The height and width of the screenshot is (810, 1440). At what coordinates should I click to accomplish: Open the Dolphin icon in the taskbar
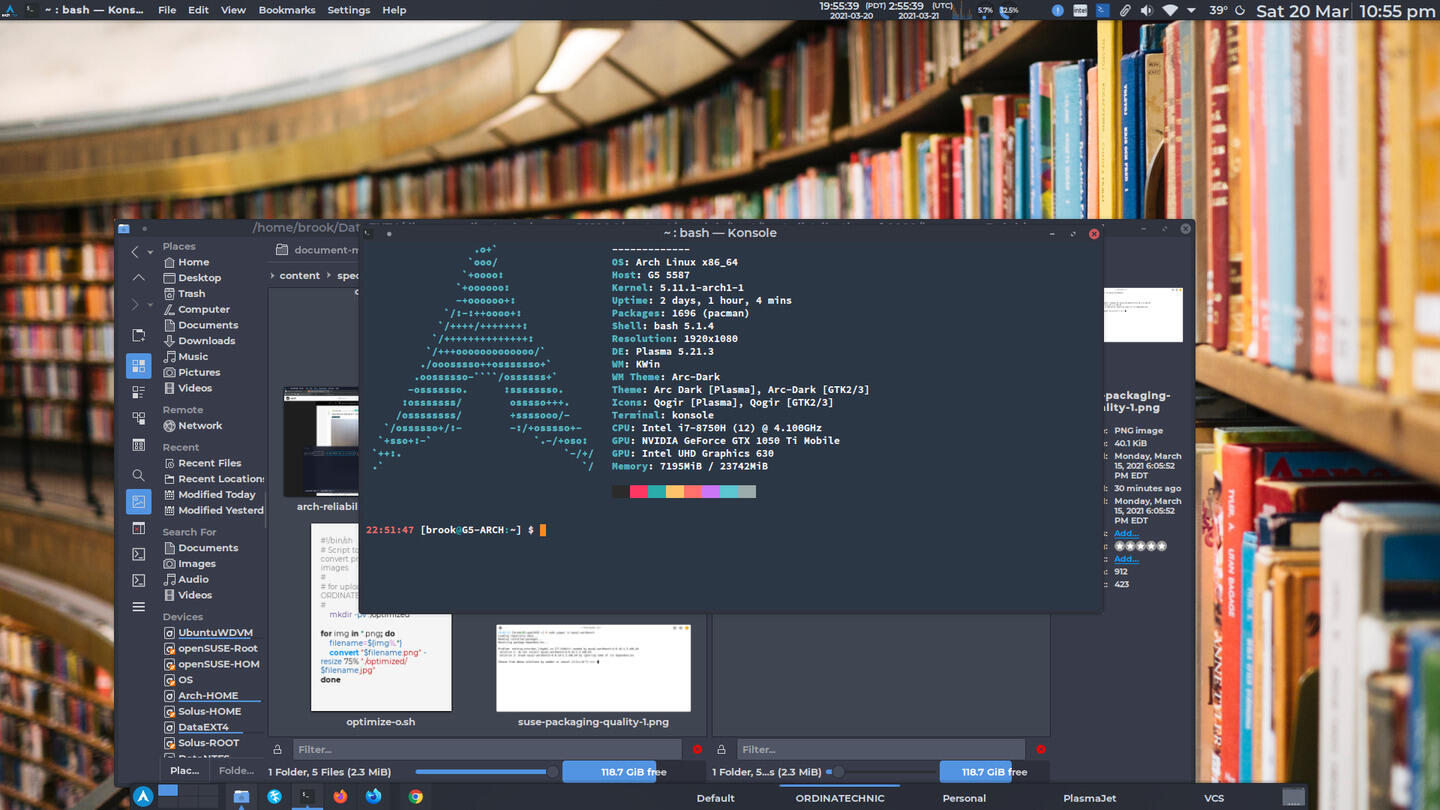[x=241, y=797]
